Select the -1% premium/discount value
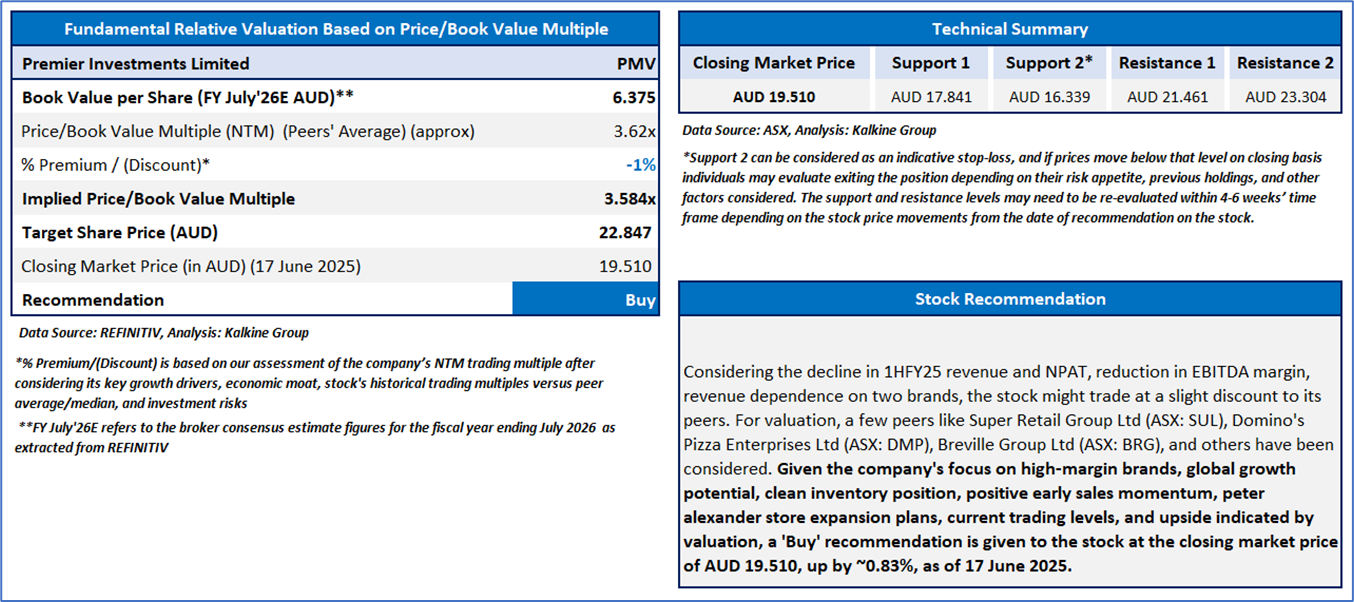Image resolution: width=1354 pixels, height=602 pixels. click(641, 165)
